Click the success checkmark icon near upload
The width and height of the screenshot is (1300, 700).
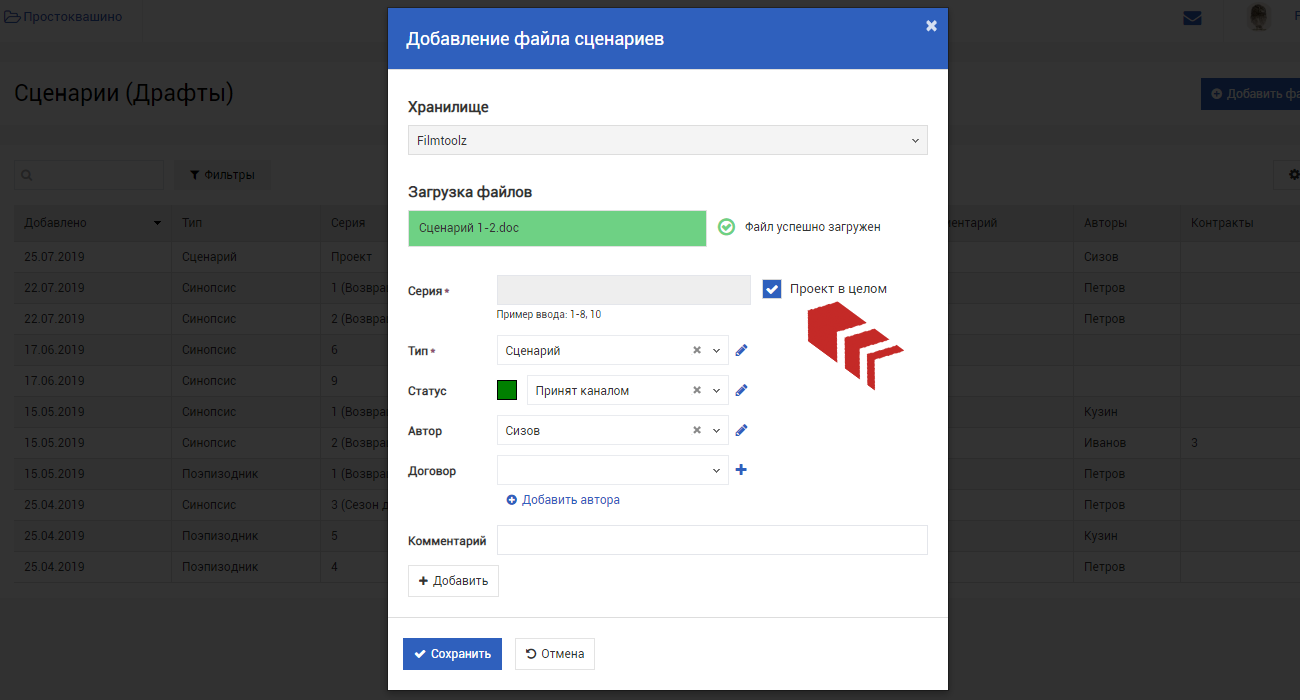pos(727,227)
